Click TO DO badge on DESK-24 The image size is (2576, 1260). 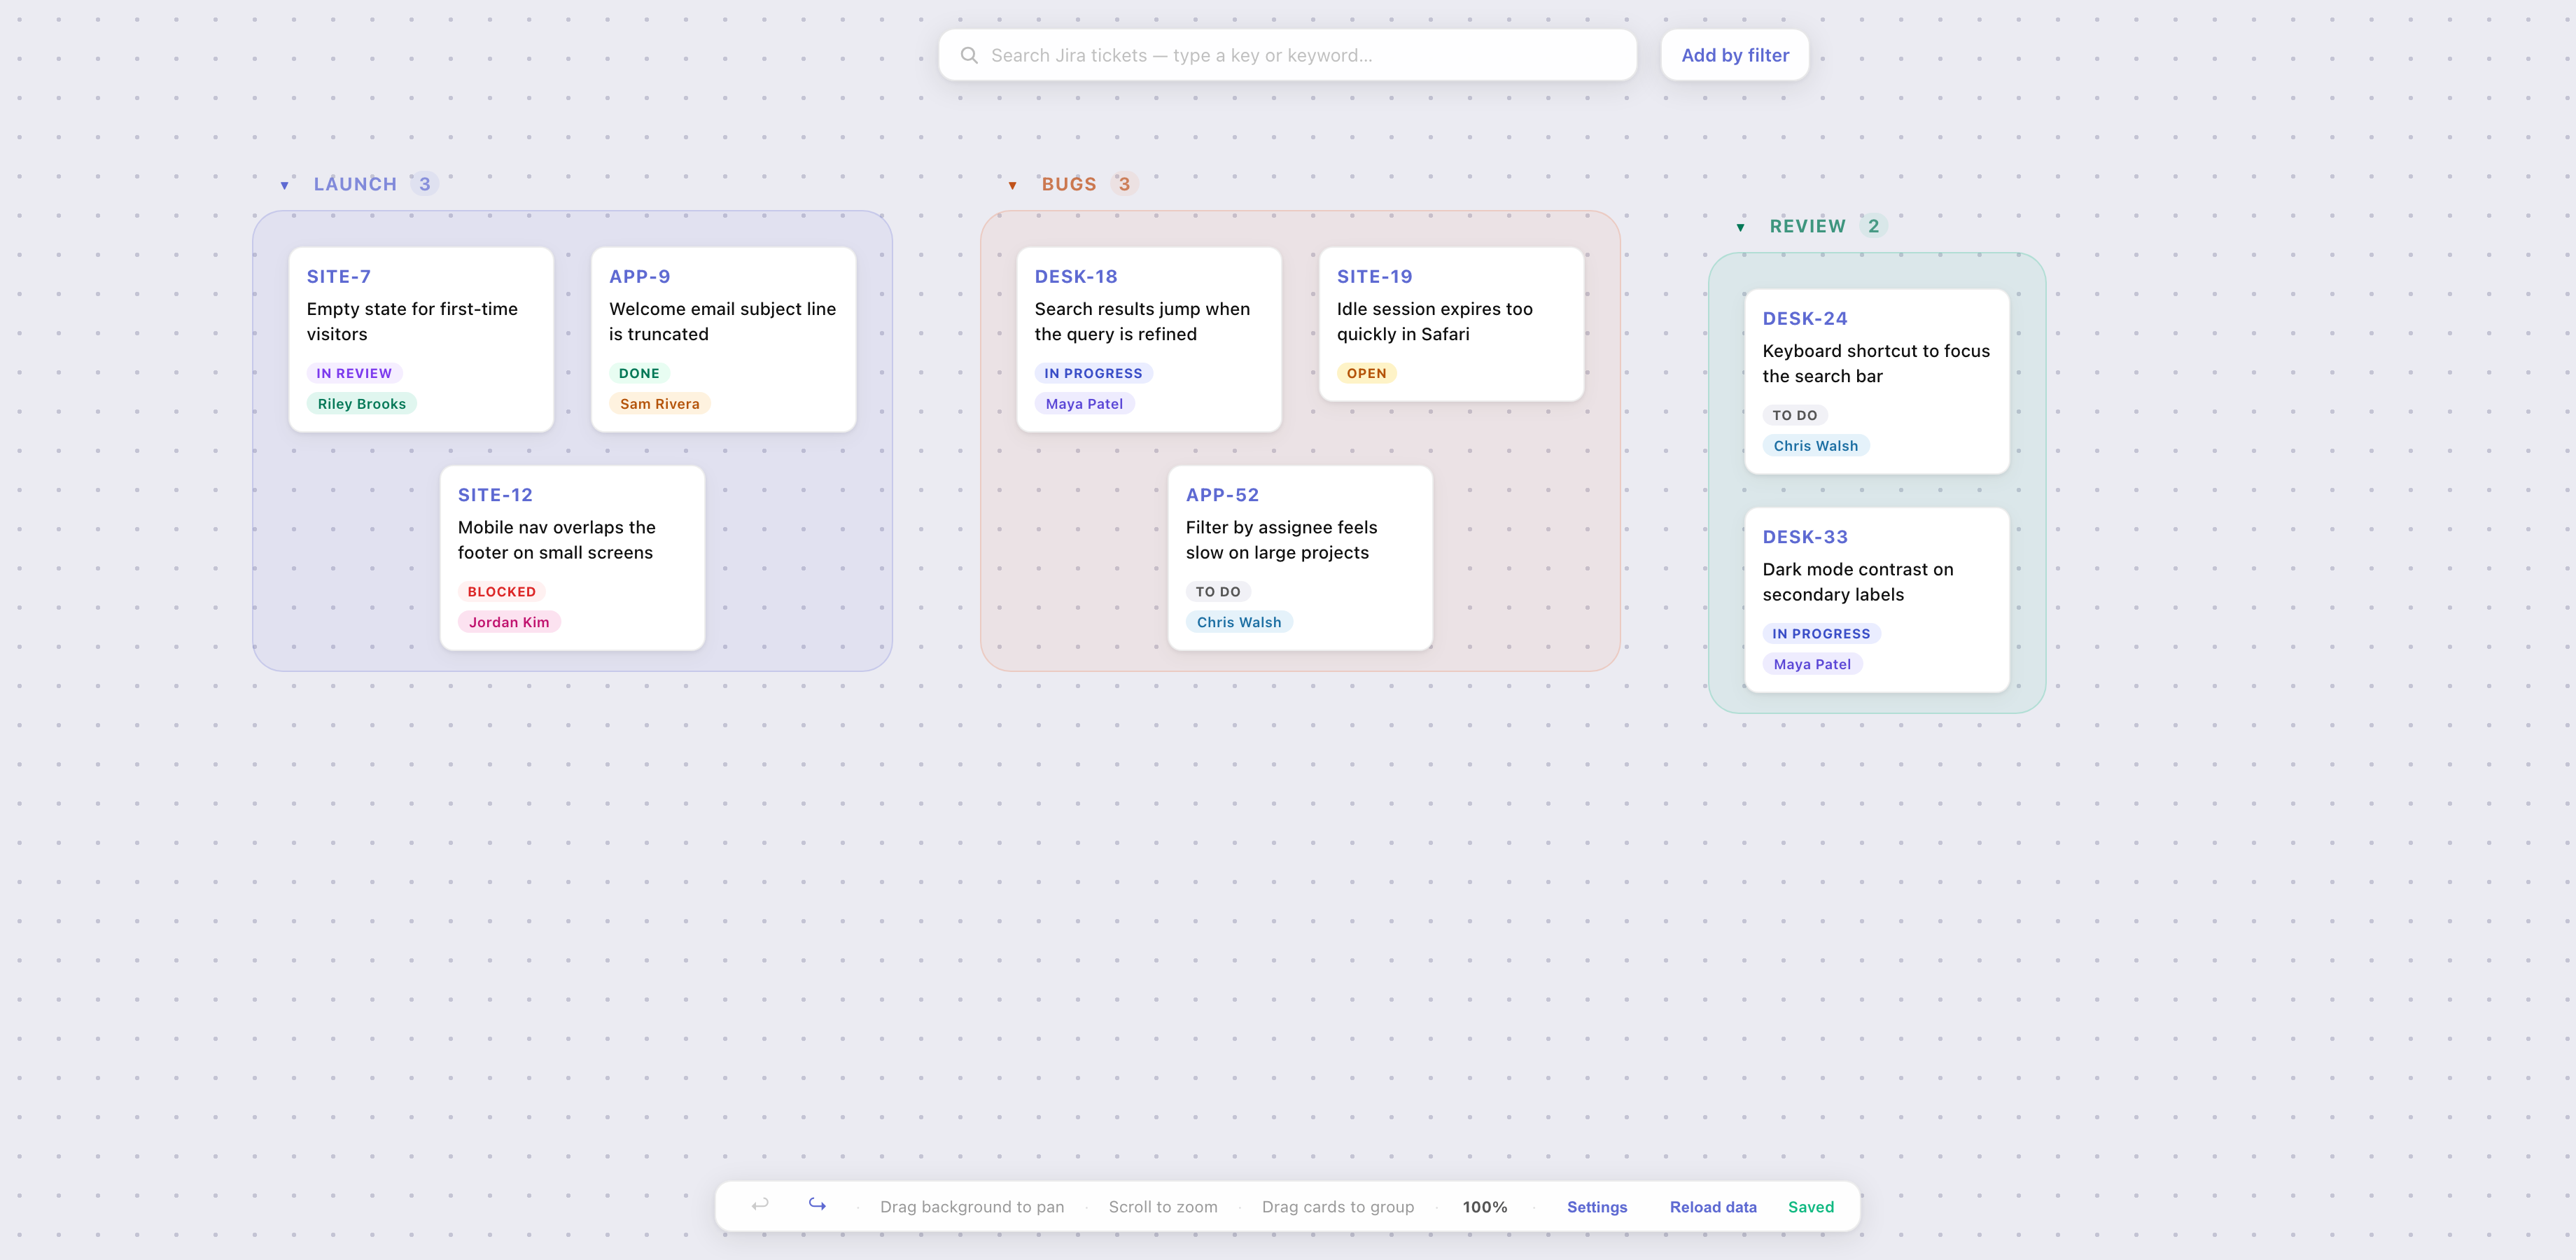click(x=1795, y=415)
